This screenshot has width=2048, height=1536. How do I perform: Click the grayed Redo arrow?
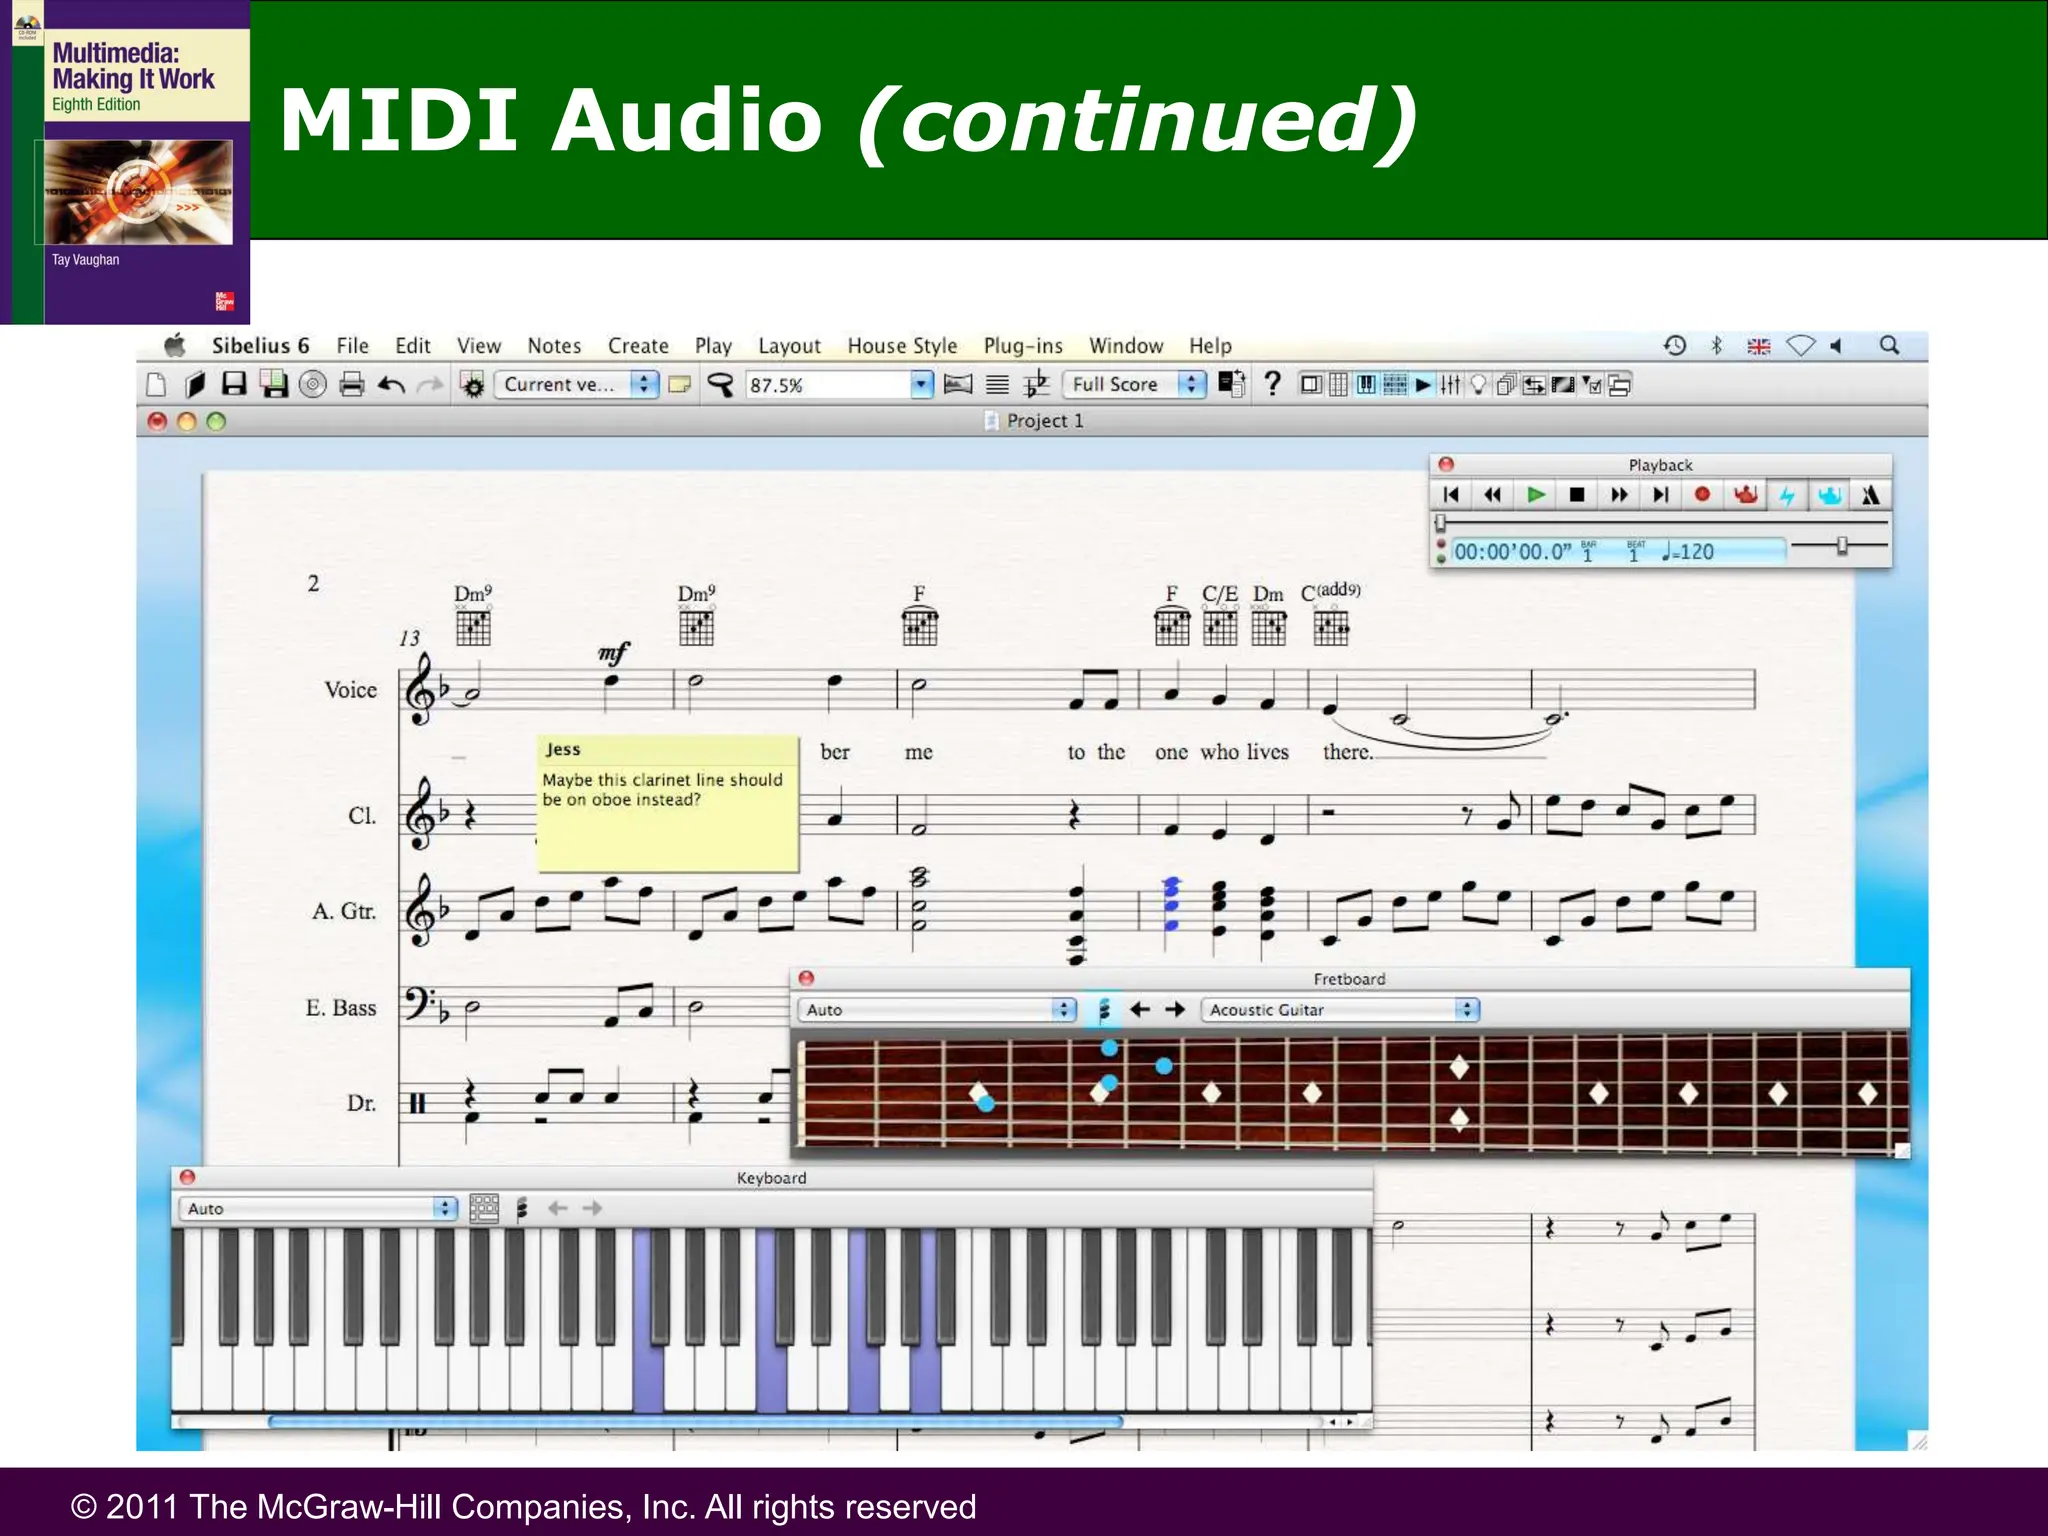(430, 385)
